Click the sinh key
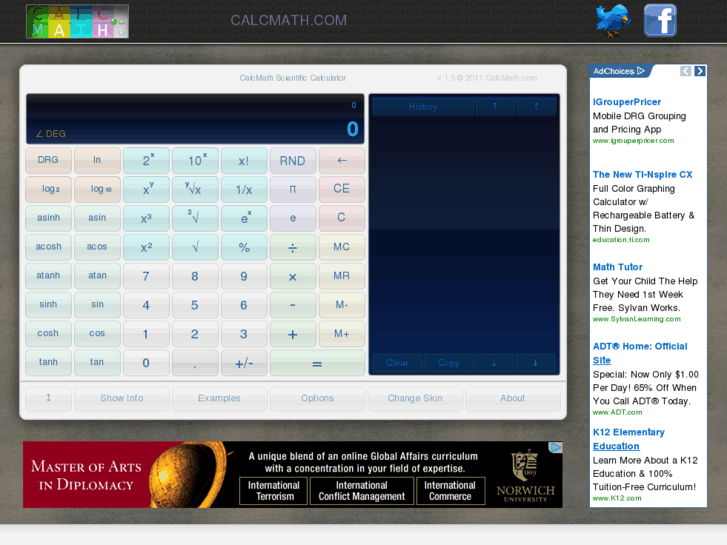 coord(48,305)
